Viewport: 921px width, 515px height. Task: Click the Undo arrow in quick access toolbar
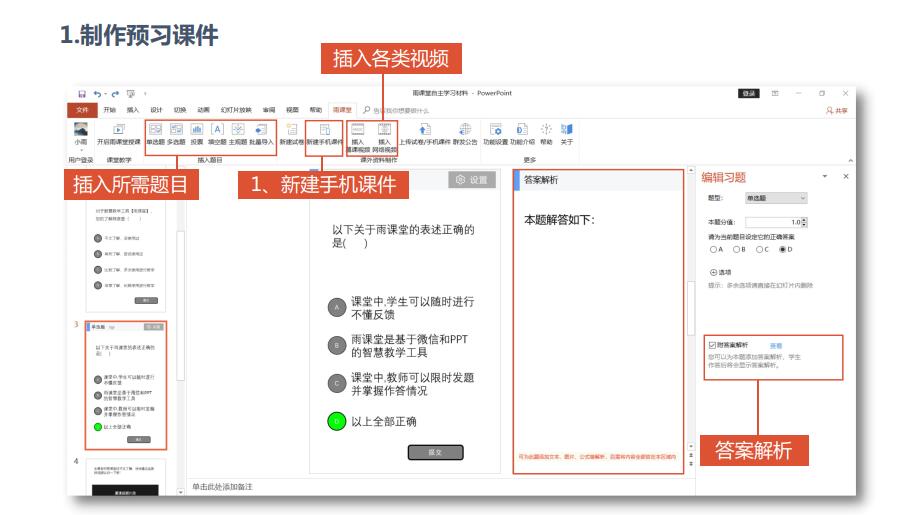click(97, 94)
